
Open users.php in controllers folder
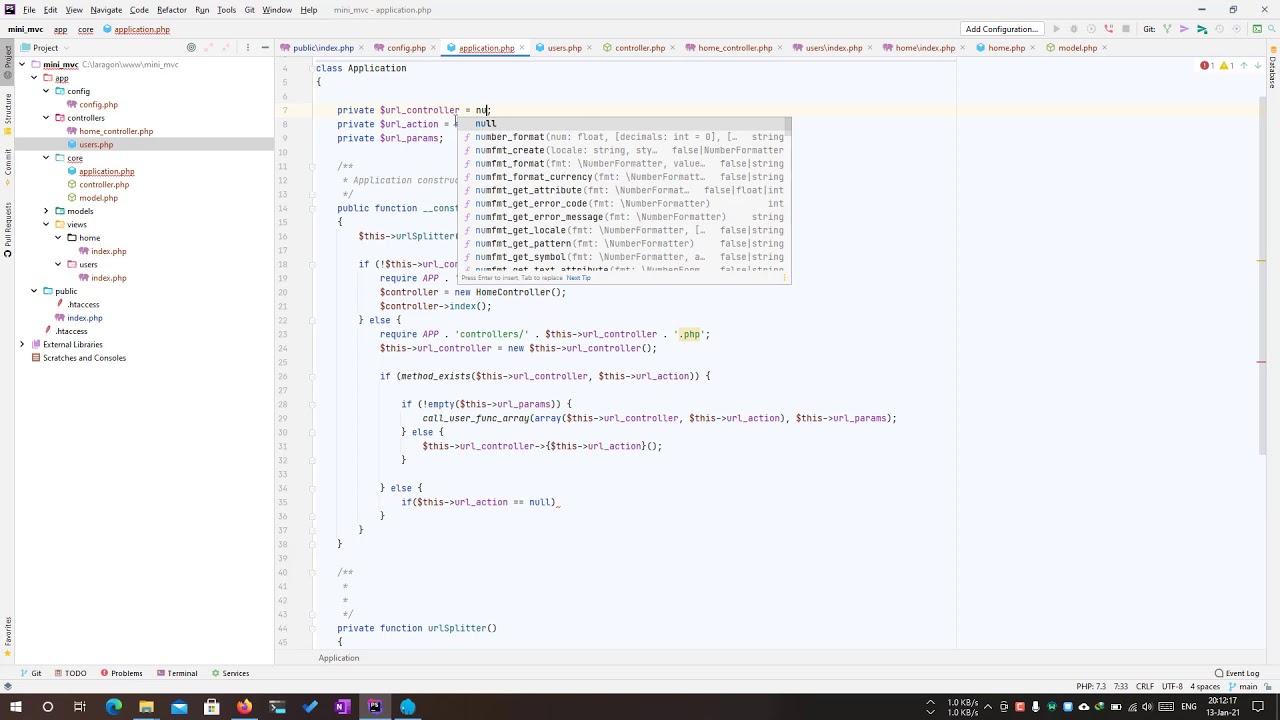96,144
